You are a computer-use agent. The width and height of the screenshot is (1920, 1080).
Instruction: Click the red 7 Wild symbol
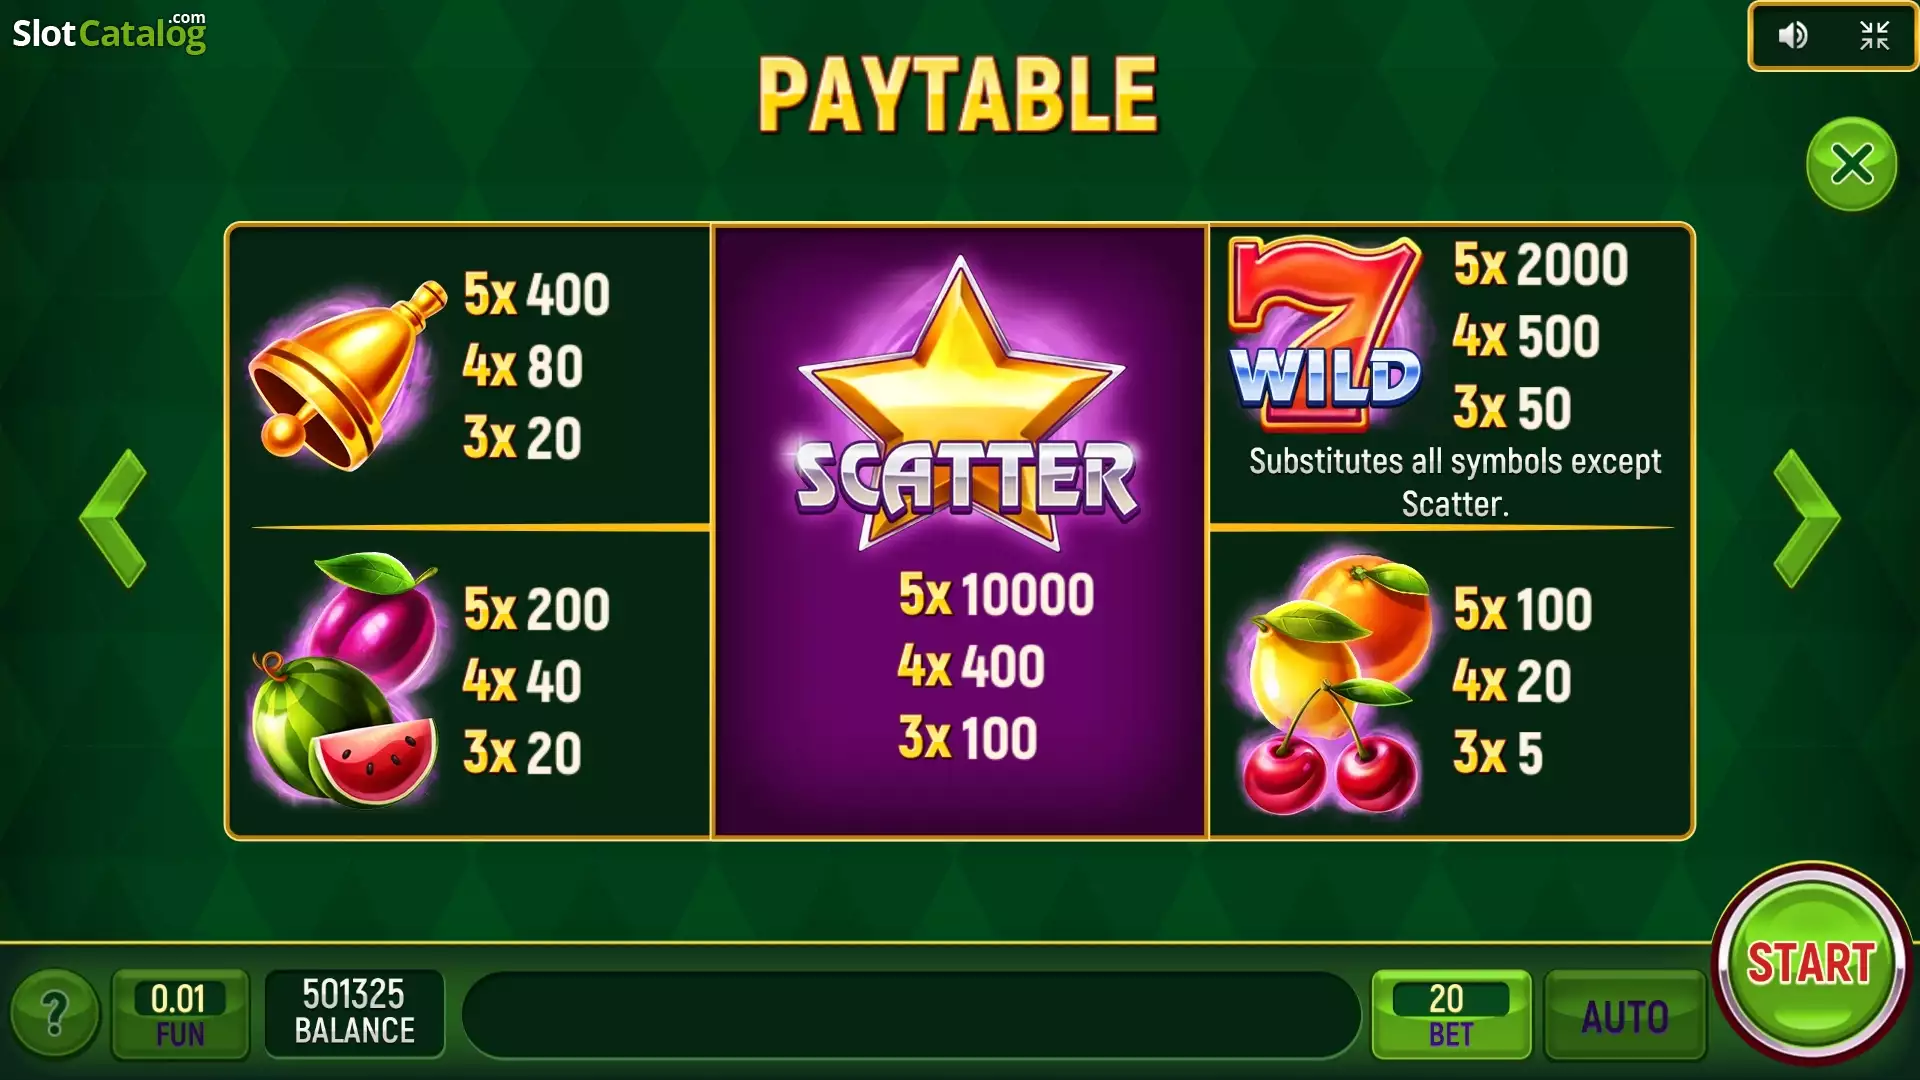1325,334
